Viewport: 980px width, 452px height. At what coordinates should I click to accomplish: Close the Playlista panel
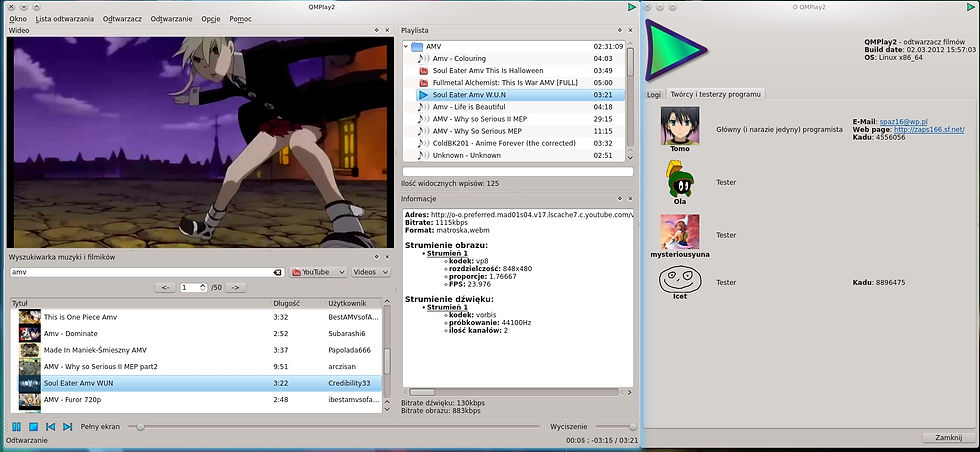click(x=629, y=29)
